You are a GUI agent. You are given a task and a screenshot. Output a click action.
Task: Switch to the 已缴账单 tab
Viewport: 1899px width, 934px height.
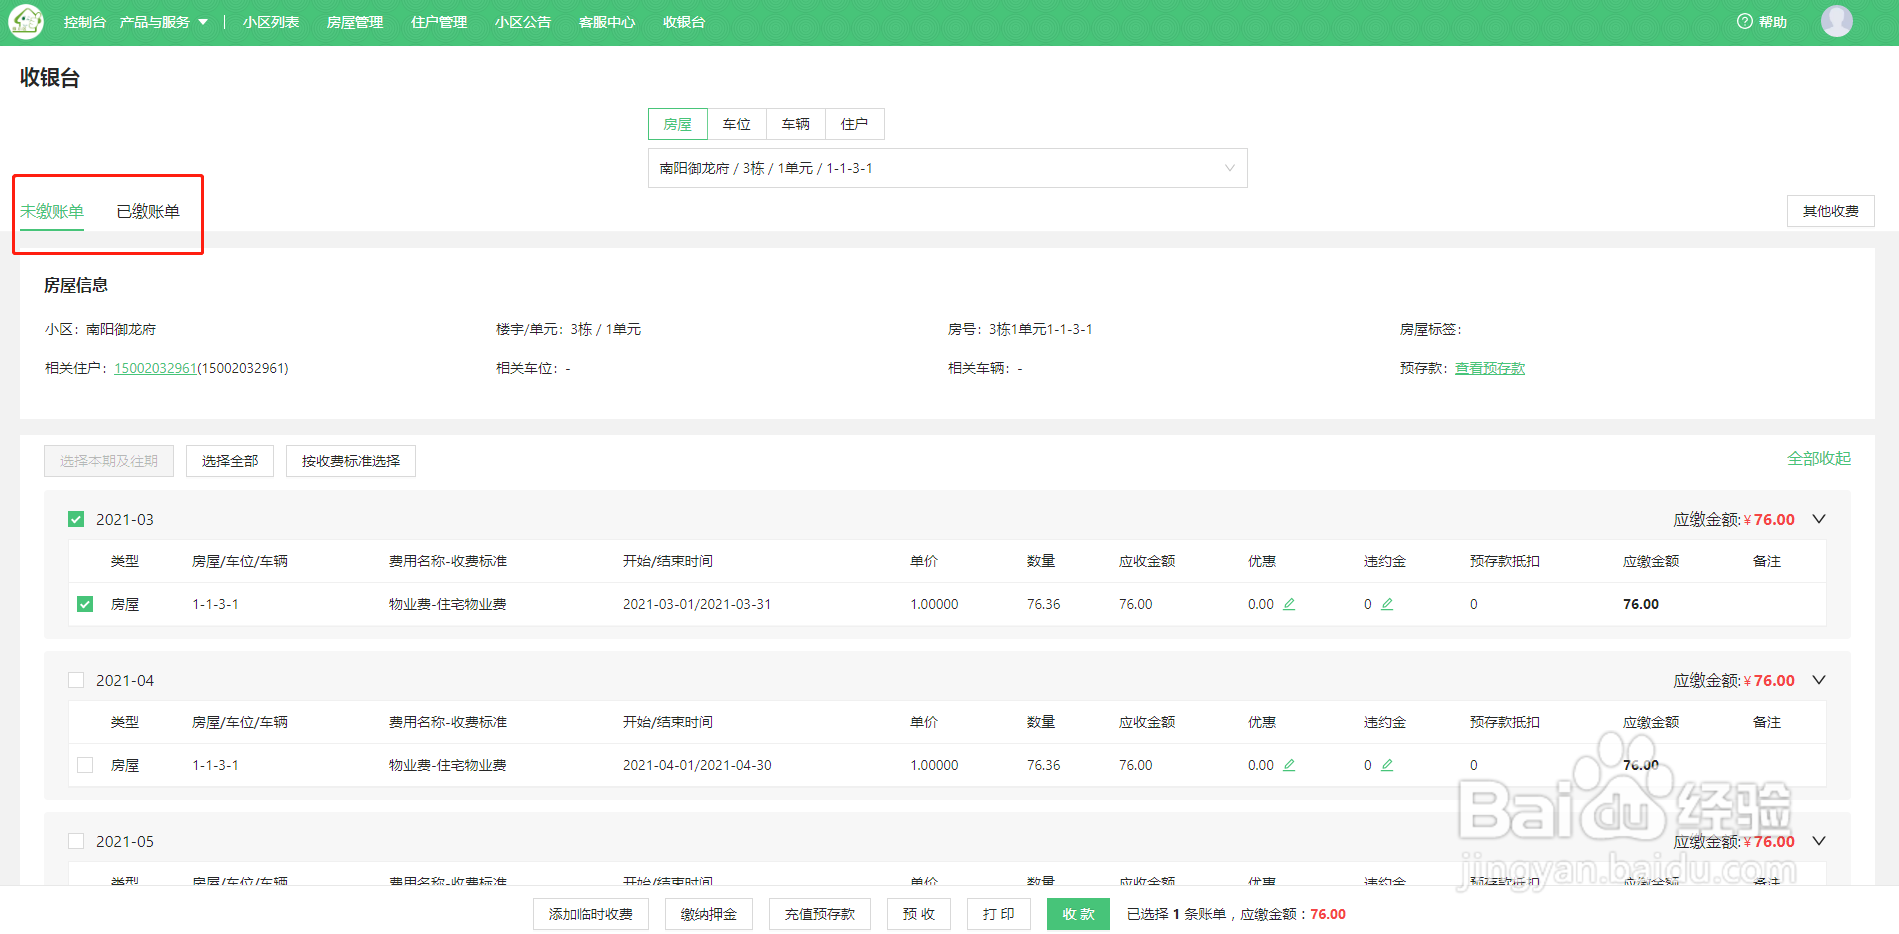coord(148,212)
